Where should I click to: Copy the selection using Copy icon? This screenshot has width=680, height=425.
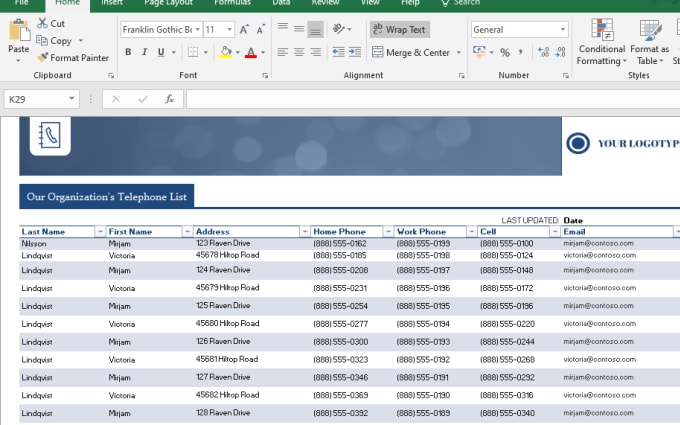(42, 40)
